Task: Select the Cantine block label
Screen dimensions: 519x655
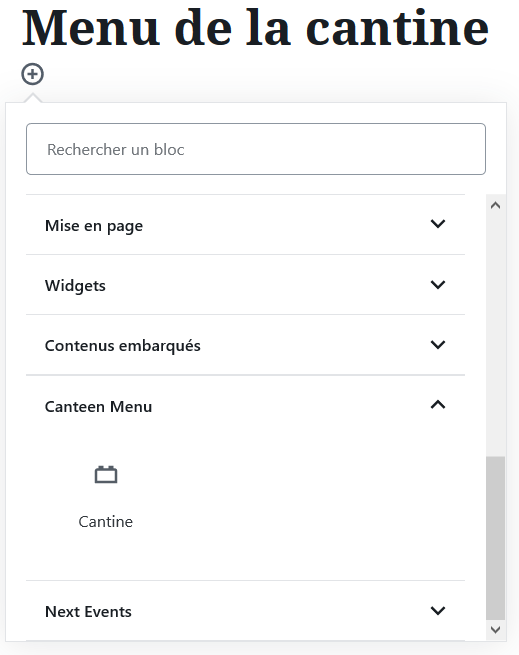Action: (106, 521)
